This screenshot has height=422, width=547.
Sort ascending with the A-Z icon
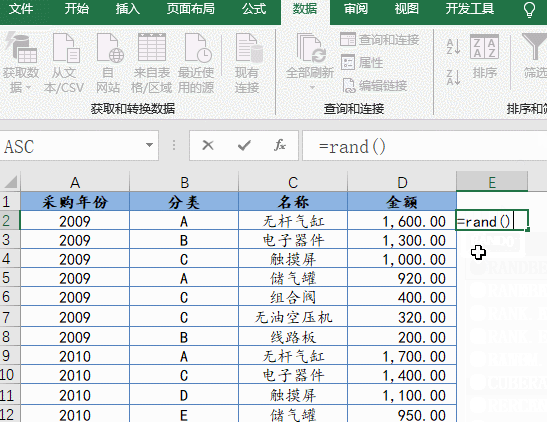click(x=453, y=47)
